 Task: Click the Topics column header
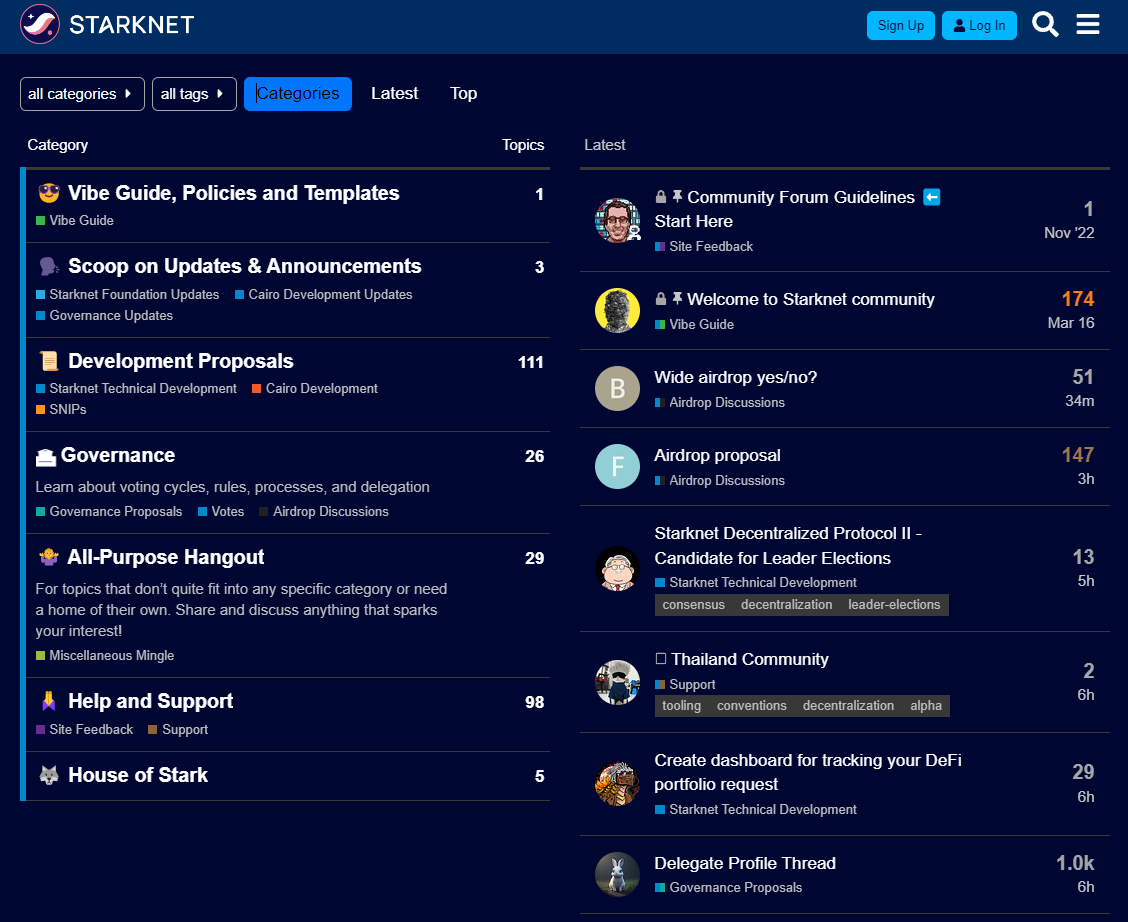coord(523,145)
